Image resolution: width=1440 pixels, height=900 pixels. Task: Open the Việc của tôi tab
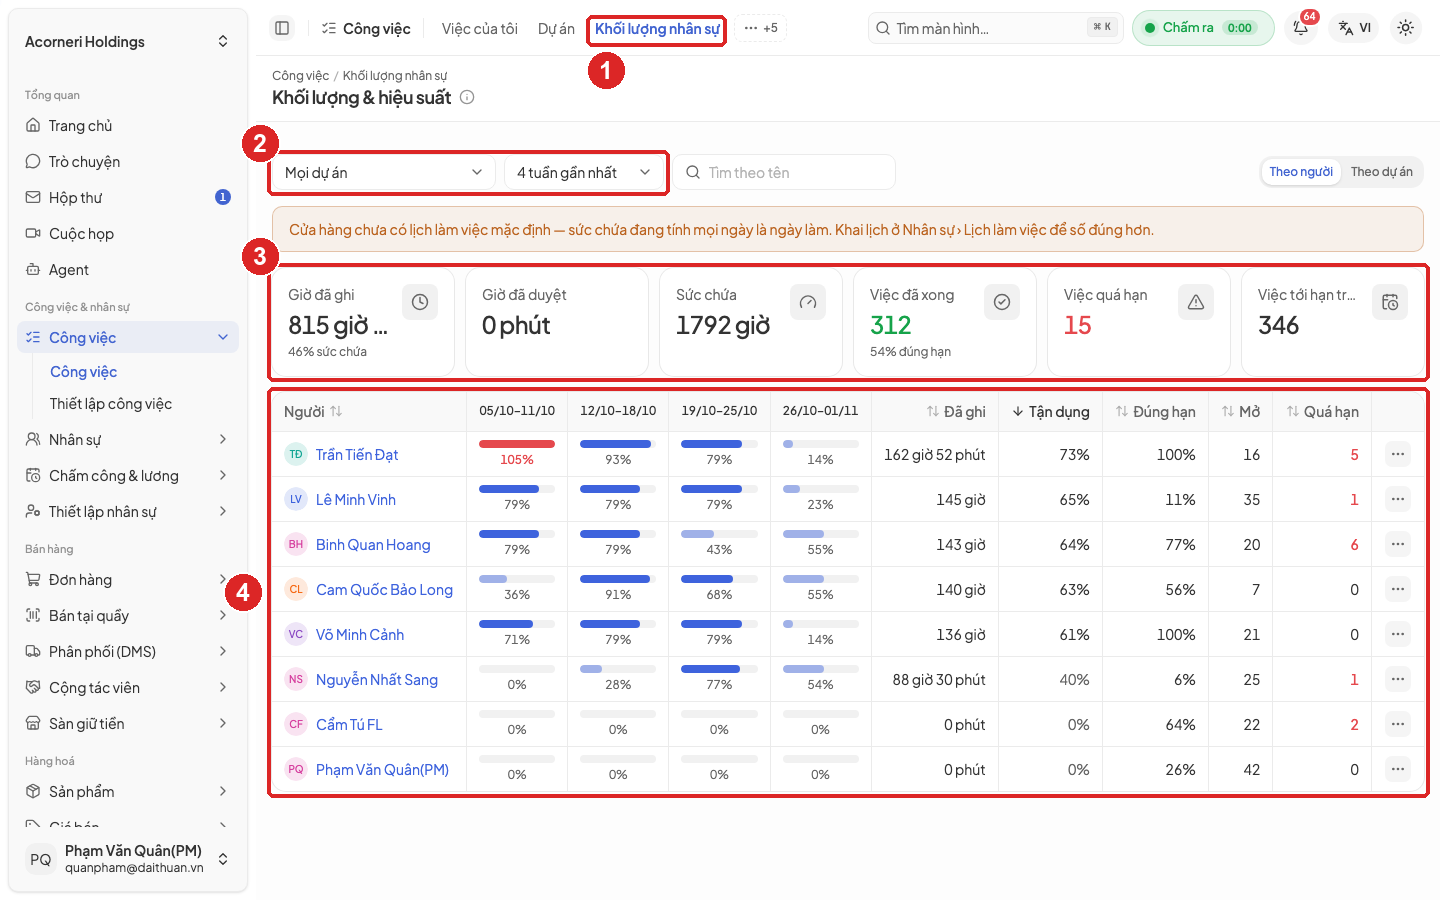point(480,29)
